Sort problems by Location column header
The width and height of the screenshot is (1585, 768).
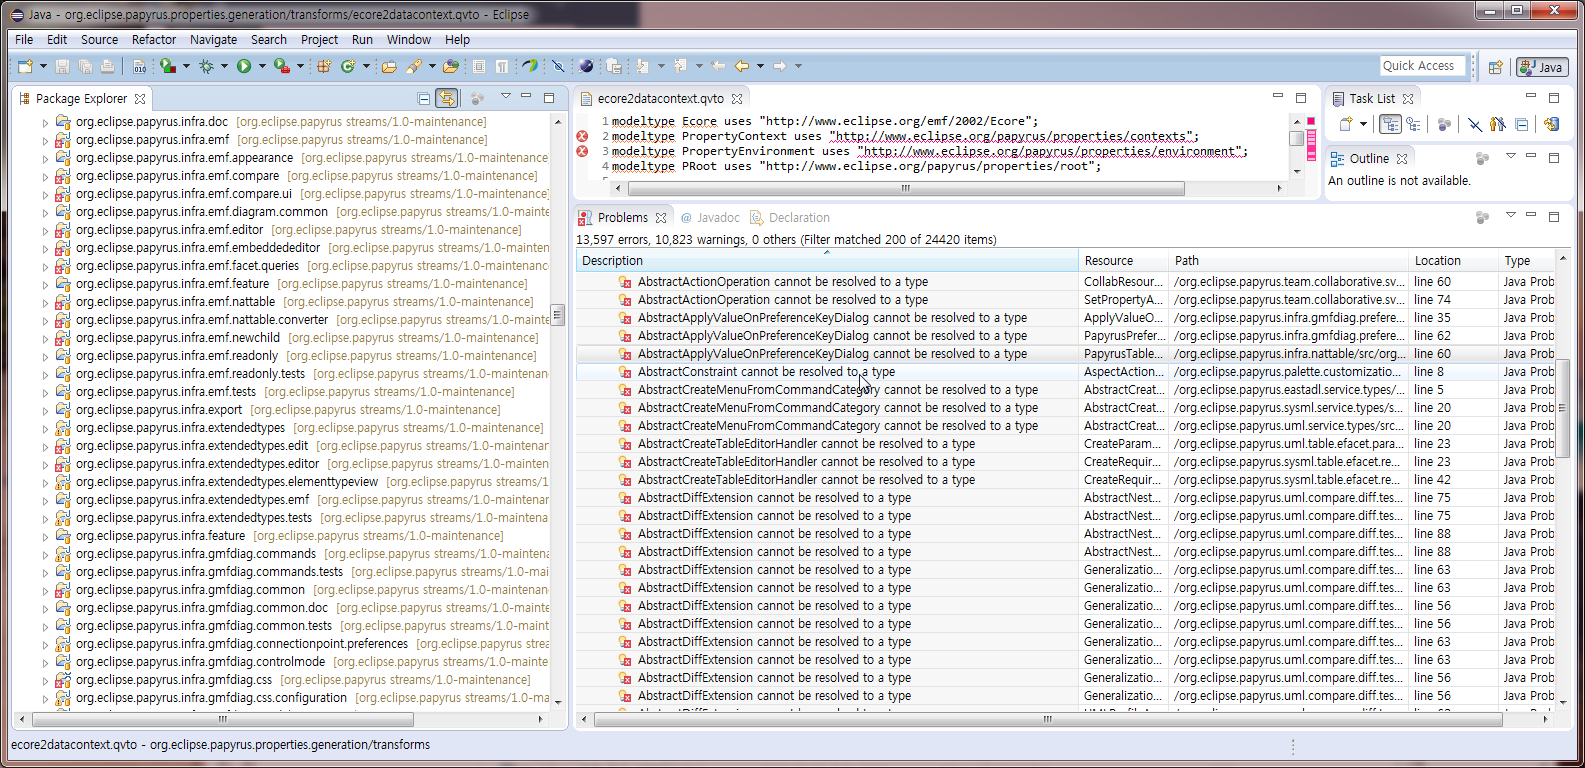click(x=1452, y=260)
